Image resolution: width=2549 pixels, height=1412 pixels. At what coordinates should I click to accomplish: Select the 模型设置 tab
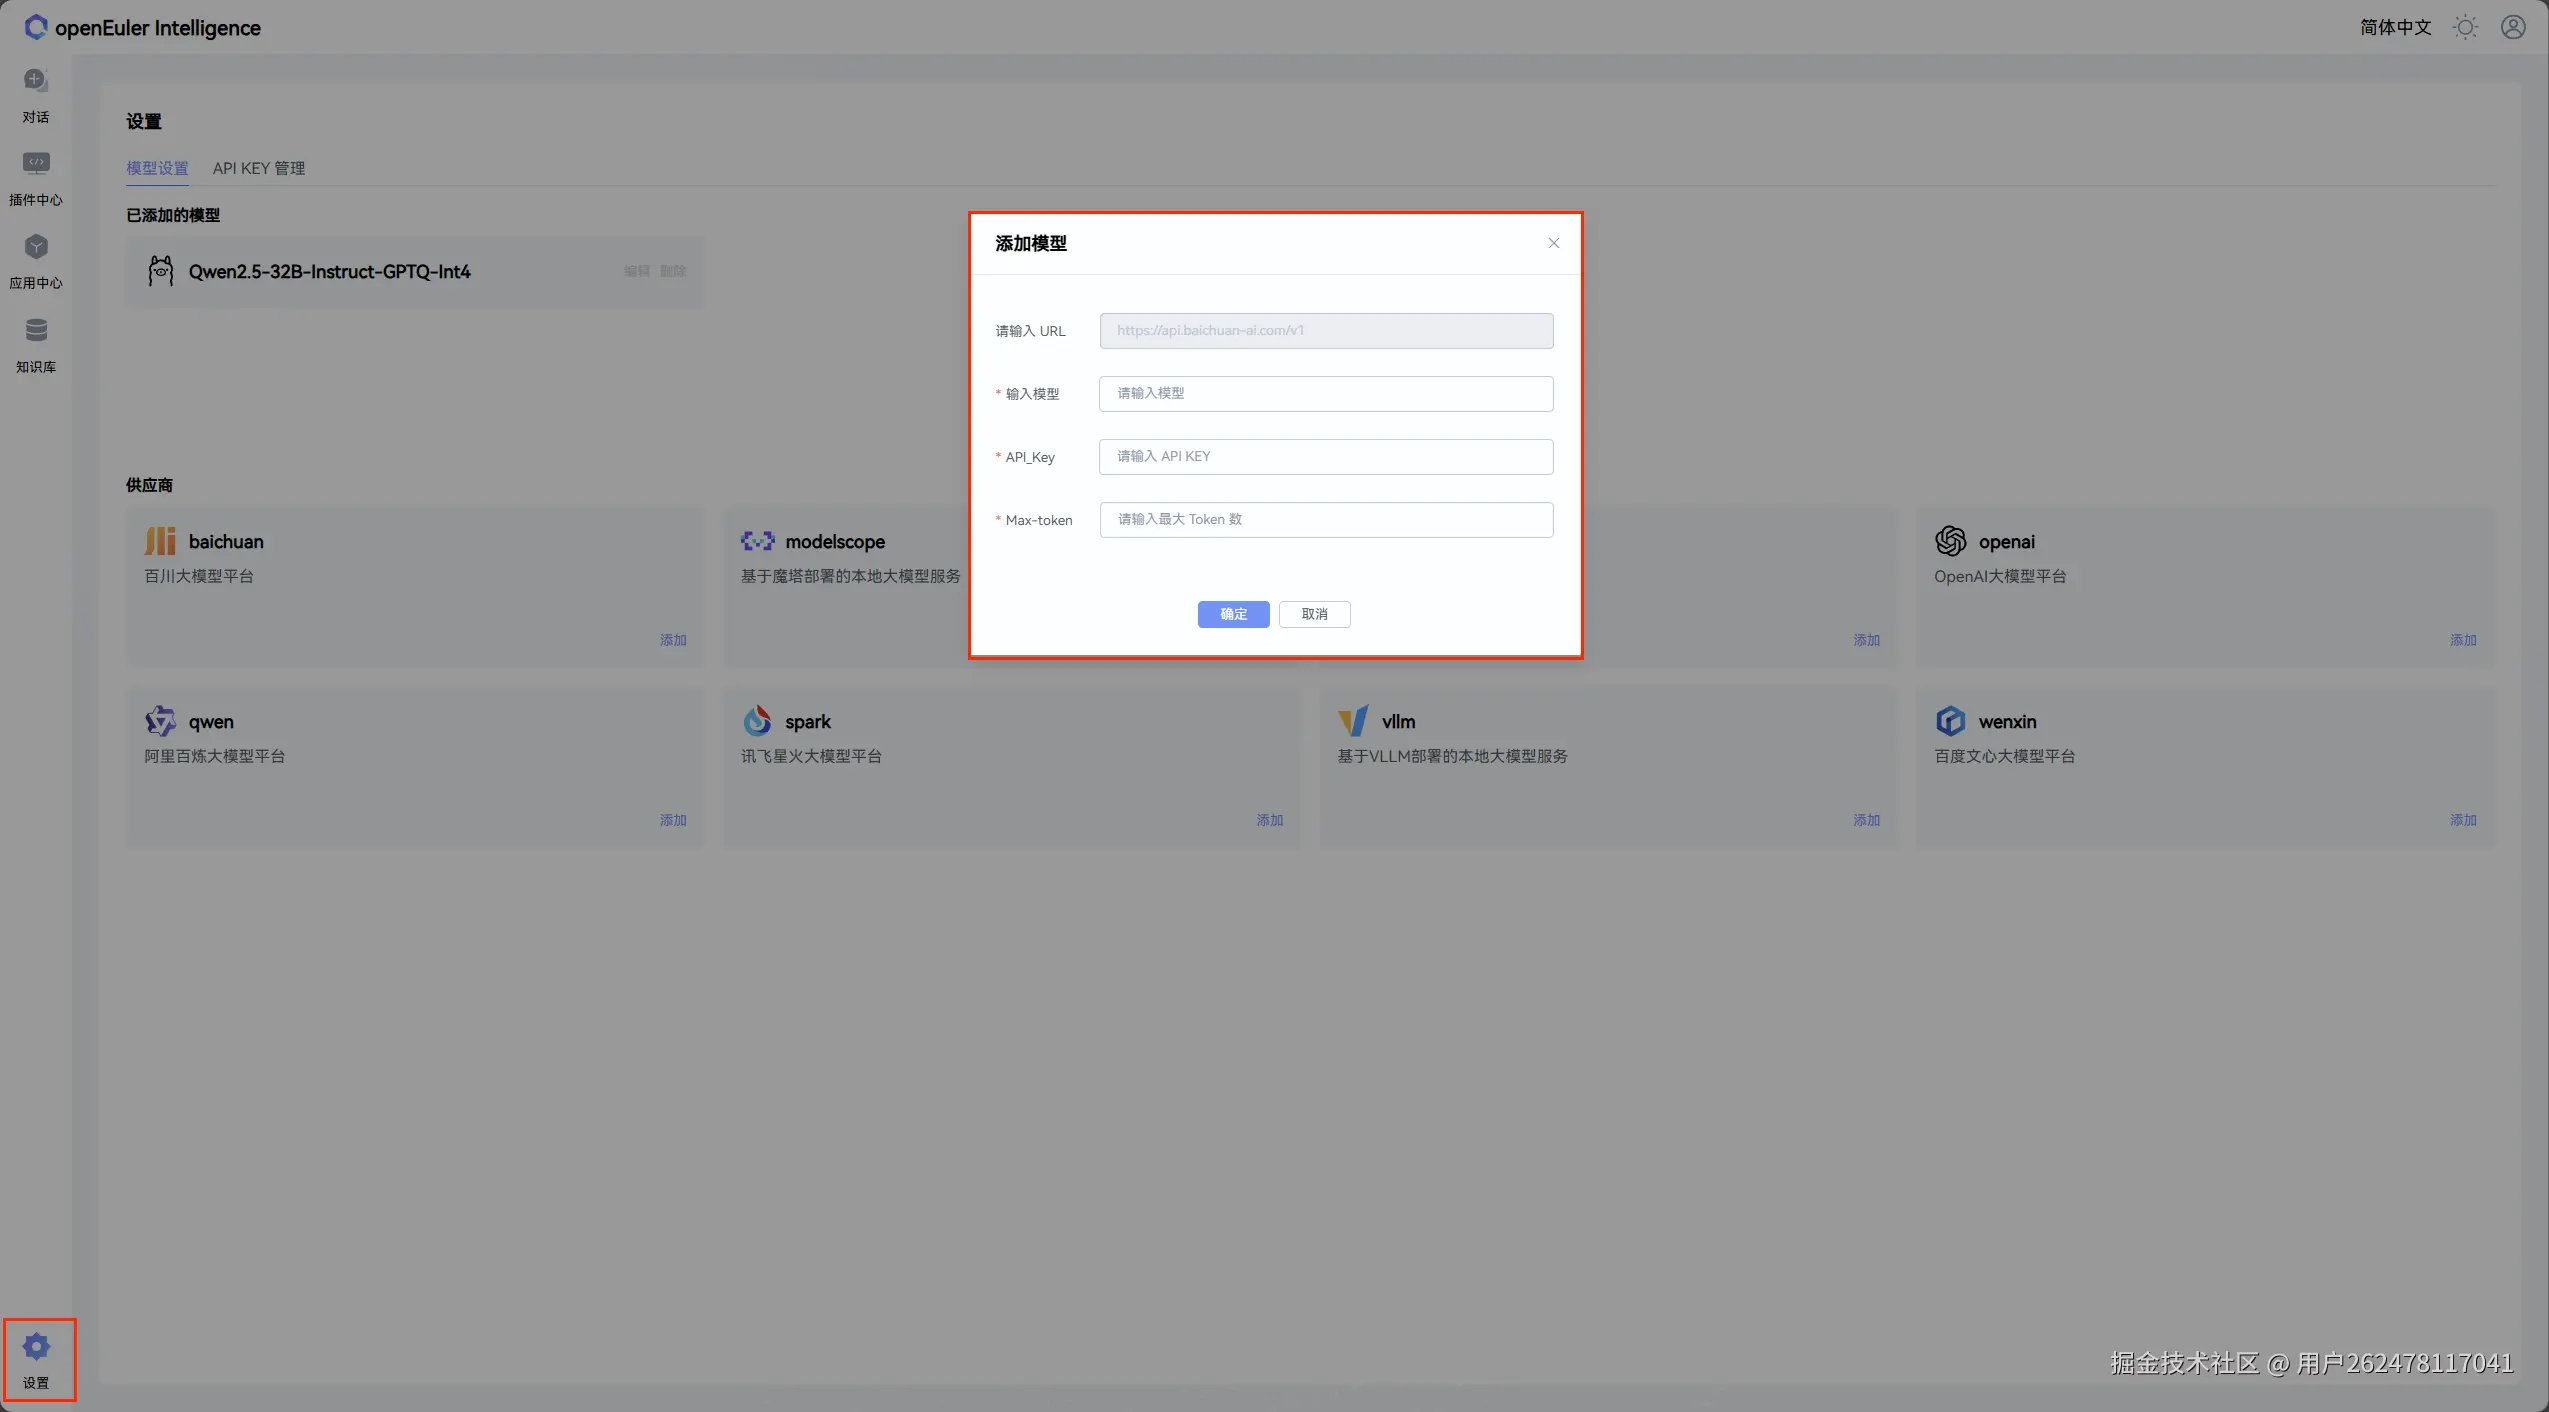coord(157,168)
